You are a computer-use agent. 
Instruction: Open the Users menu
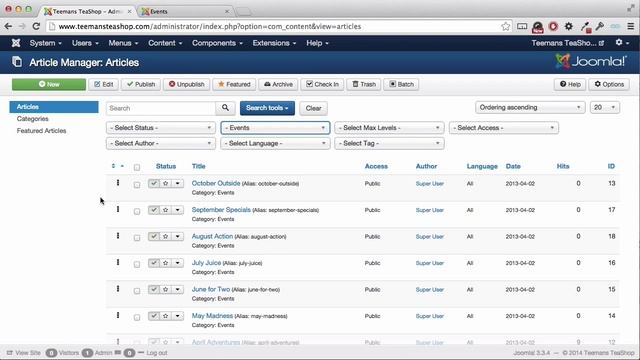pos(85,43)
